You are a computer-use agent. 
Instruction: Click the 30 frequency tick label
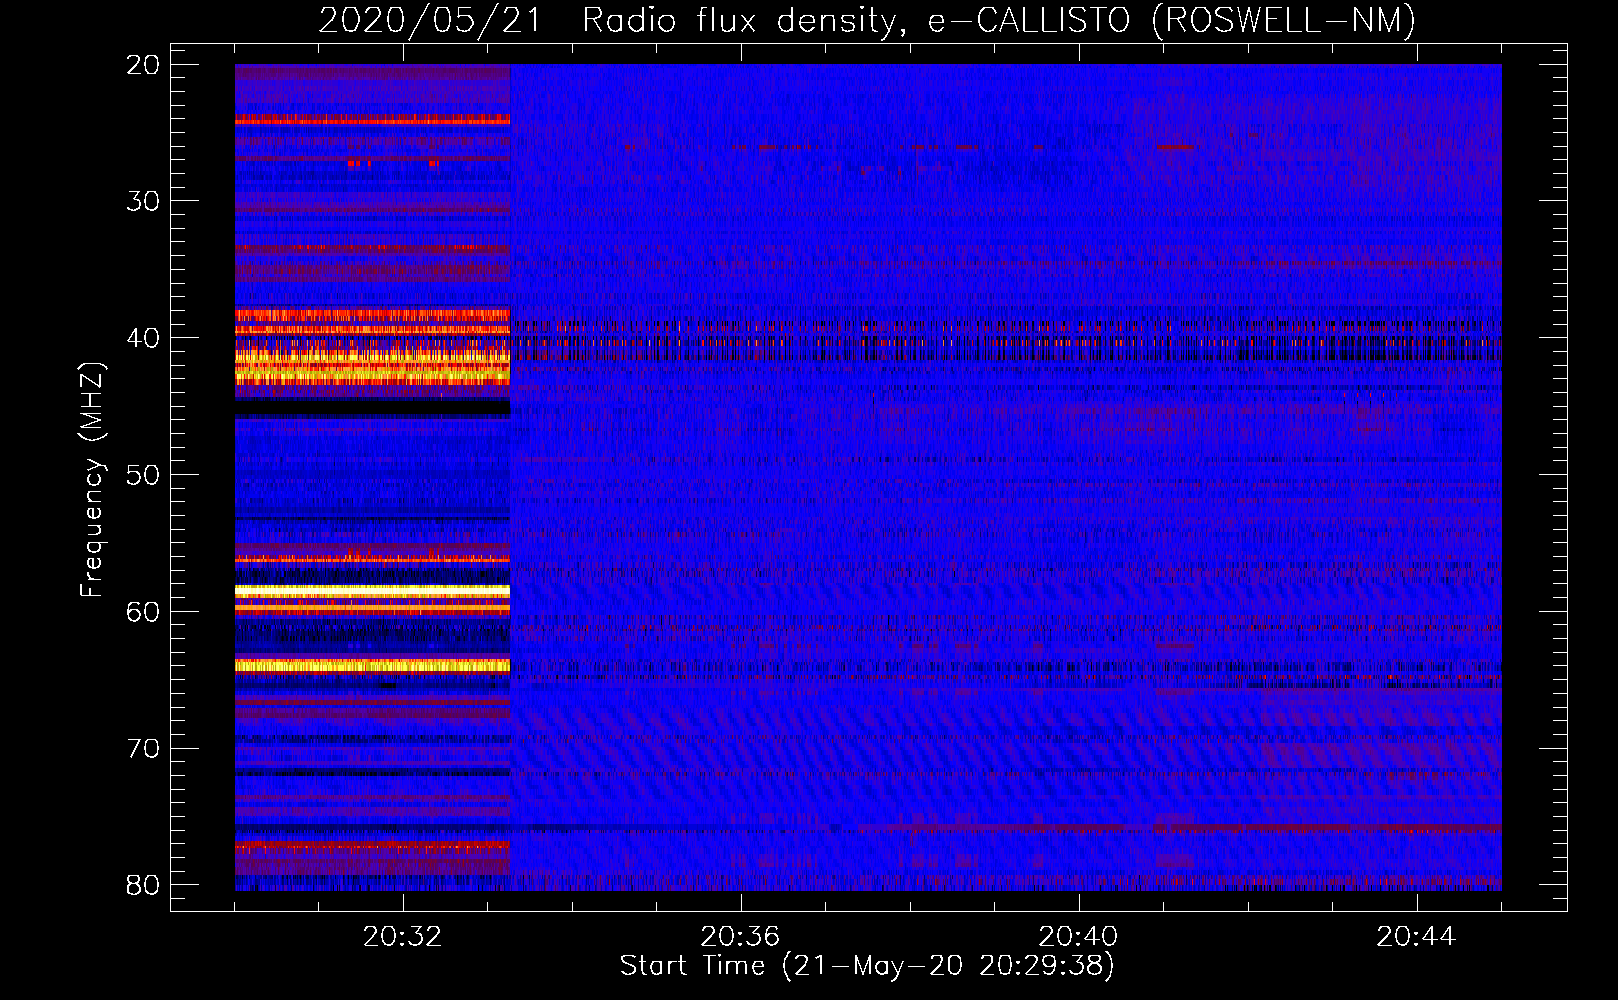point(143,201)
